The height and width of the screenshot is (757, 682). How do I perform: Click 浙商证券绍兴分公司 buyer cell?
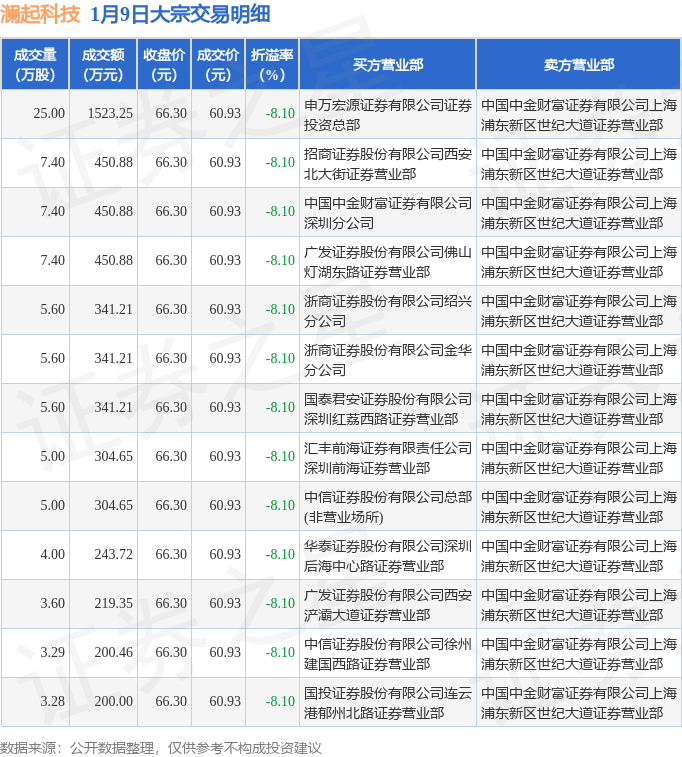(387, 310)
